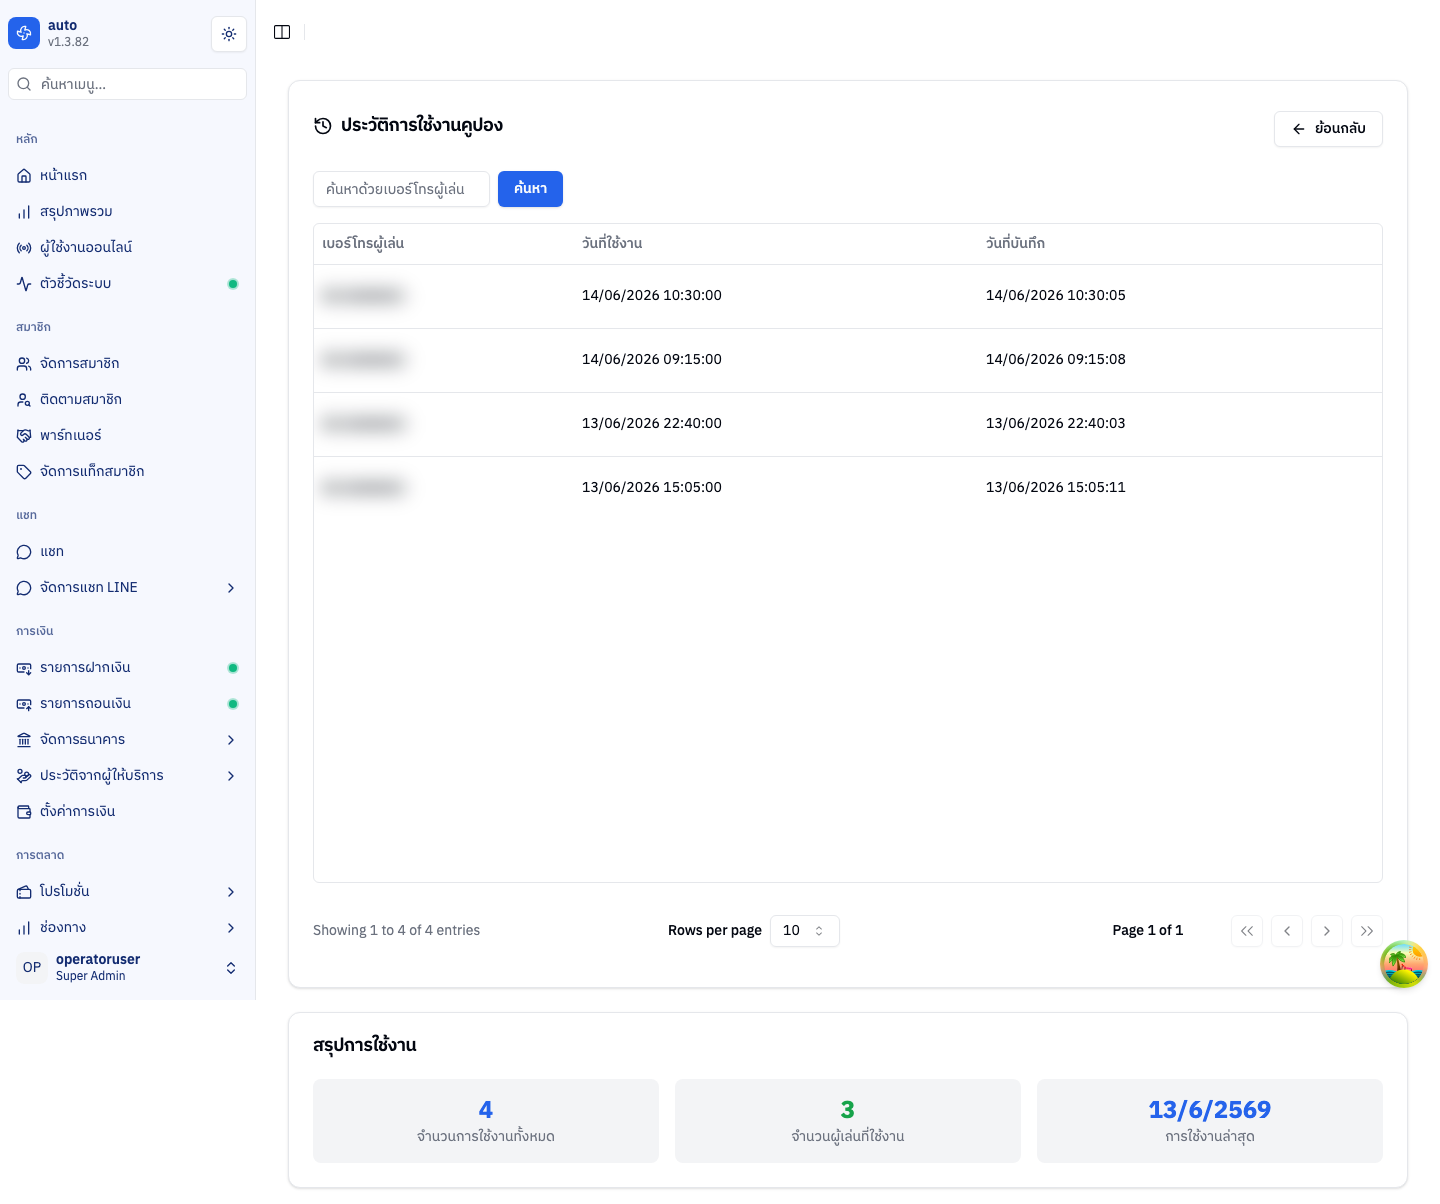Click the users icon beside จัดการสมาชิก
Viewport: 1440px width, 1204px height.
click(x=24, y=364)
